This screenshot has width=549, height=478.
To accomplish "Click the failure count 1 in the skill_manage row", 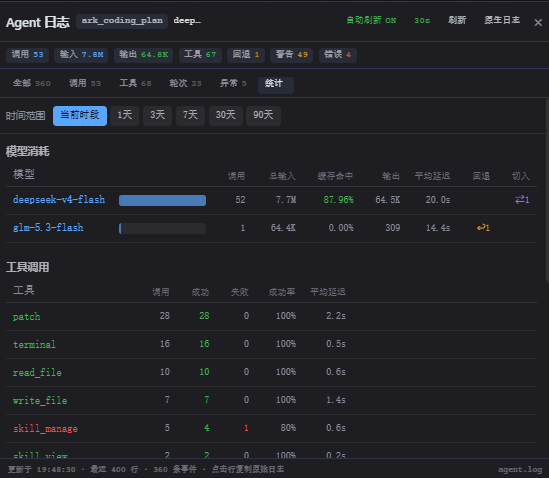I will click(246, 428).
